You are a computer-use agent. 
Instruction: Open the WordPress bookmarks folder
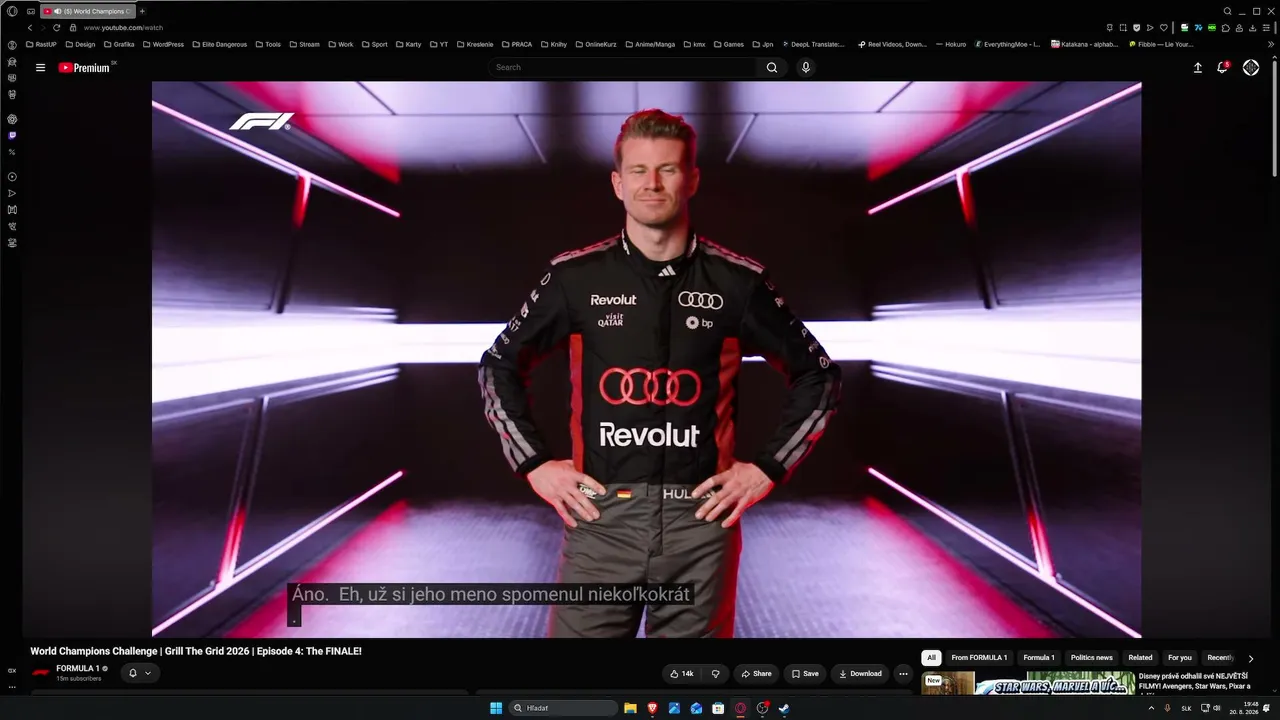click(162, 44)
